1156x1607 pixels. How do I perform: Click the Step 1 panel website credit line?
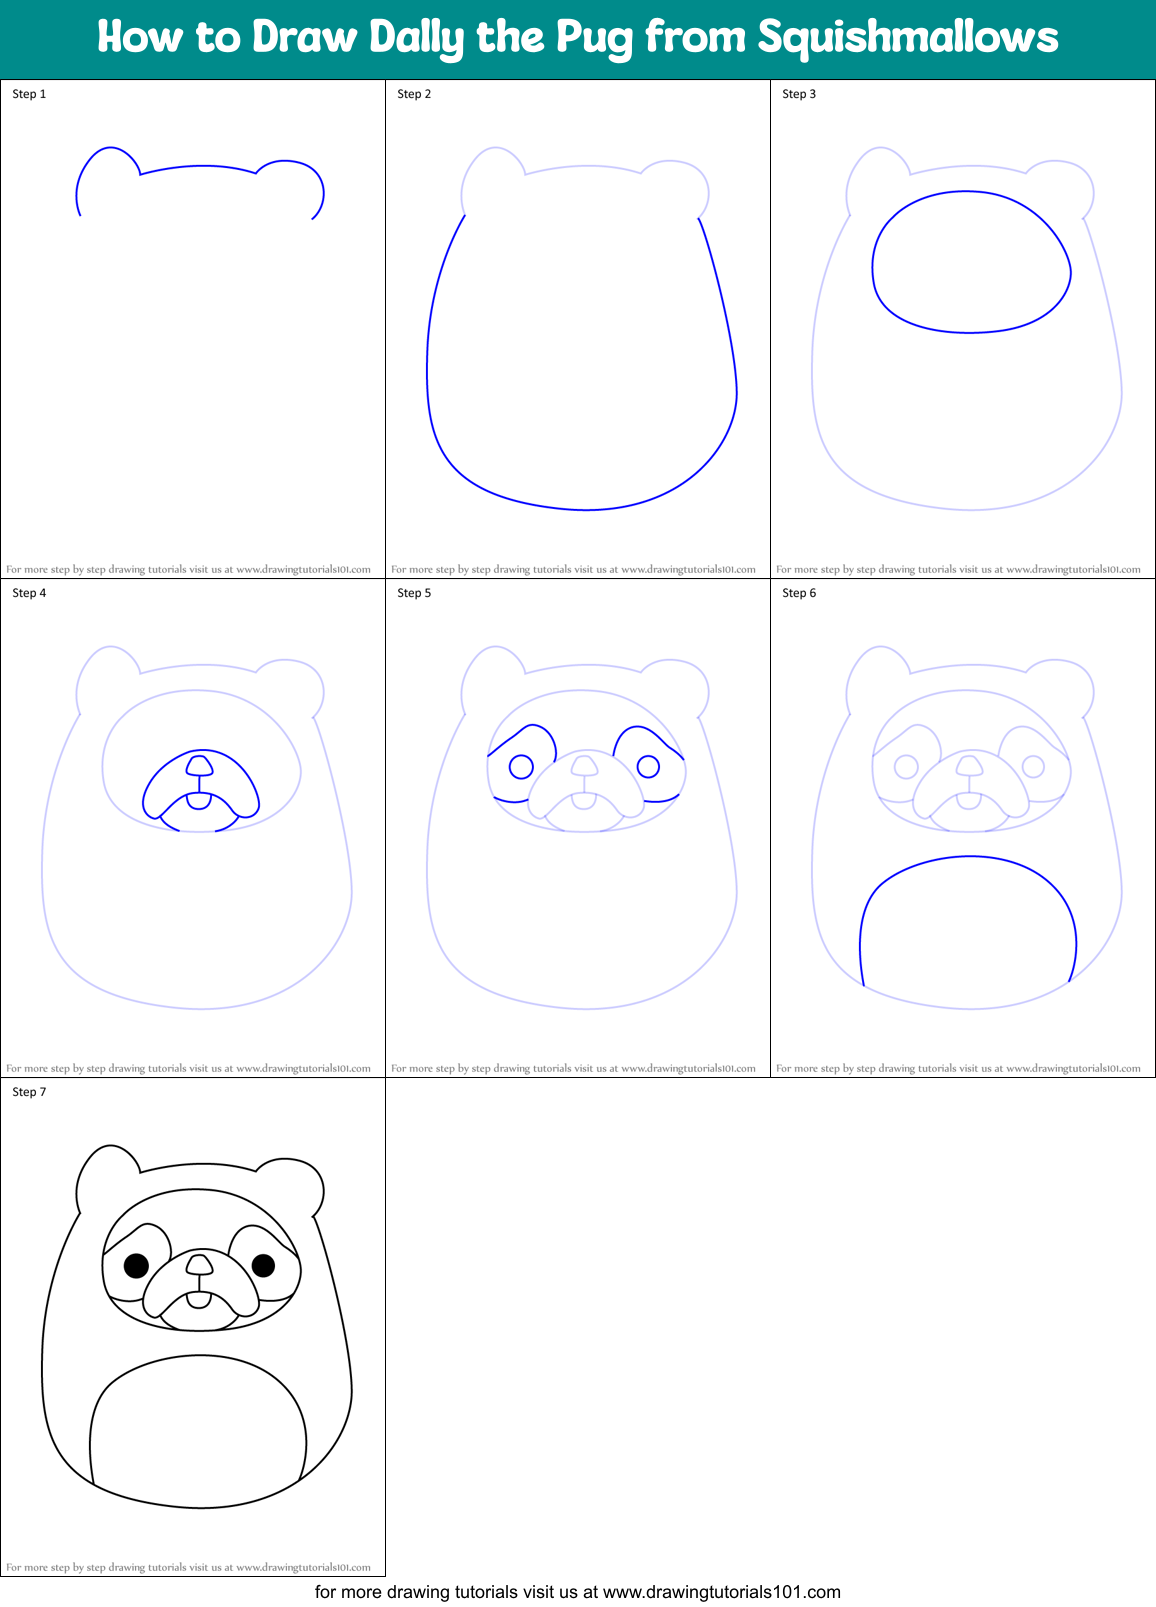pos(188,570)
